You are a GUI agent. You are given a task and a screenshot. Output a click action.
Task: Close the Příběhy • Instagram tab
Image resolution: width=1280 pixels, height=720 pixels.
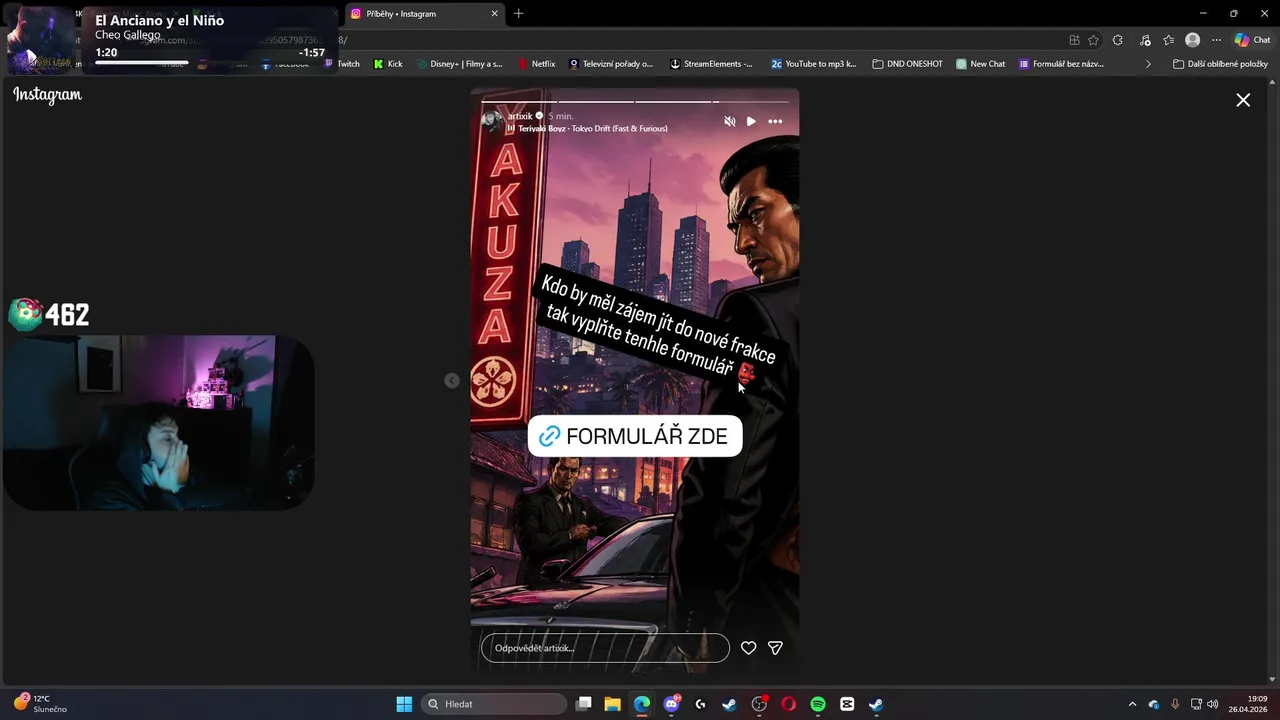tap(494, 14)
